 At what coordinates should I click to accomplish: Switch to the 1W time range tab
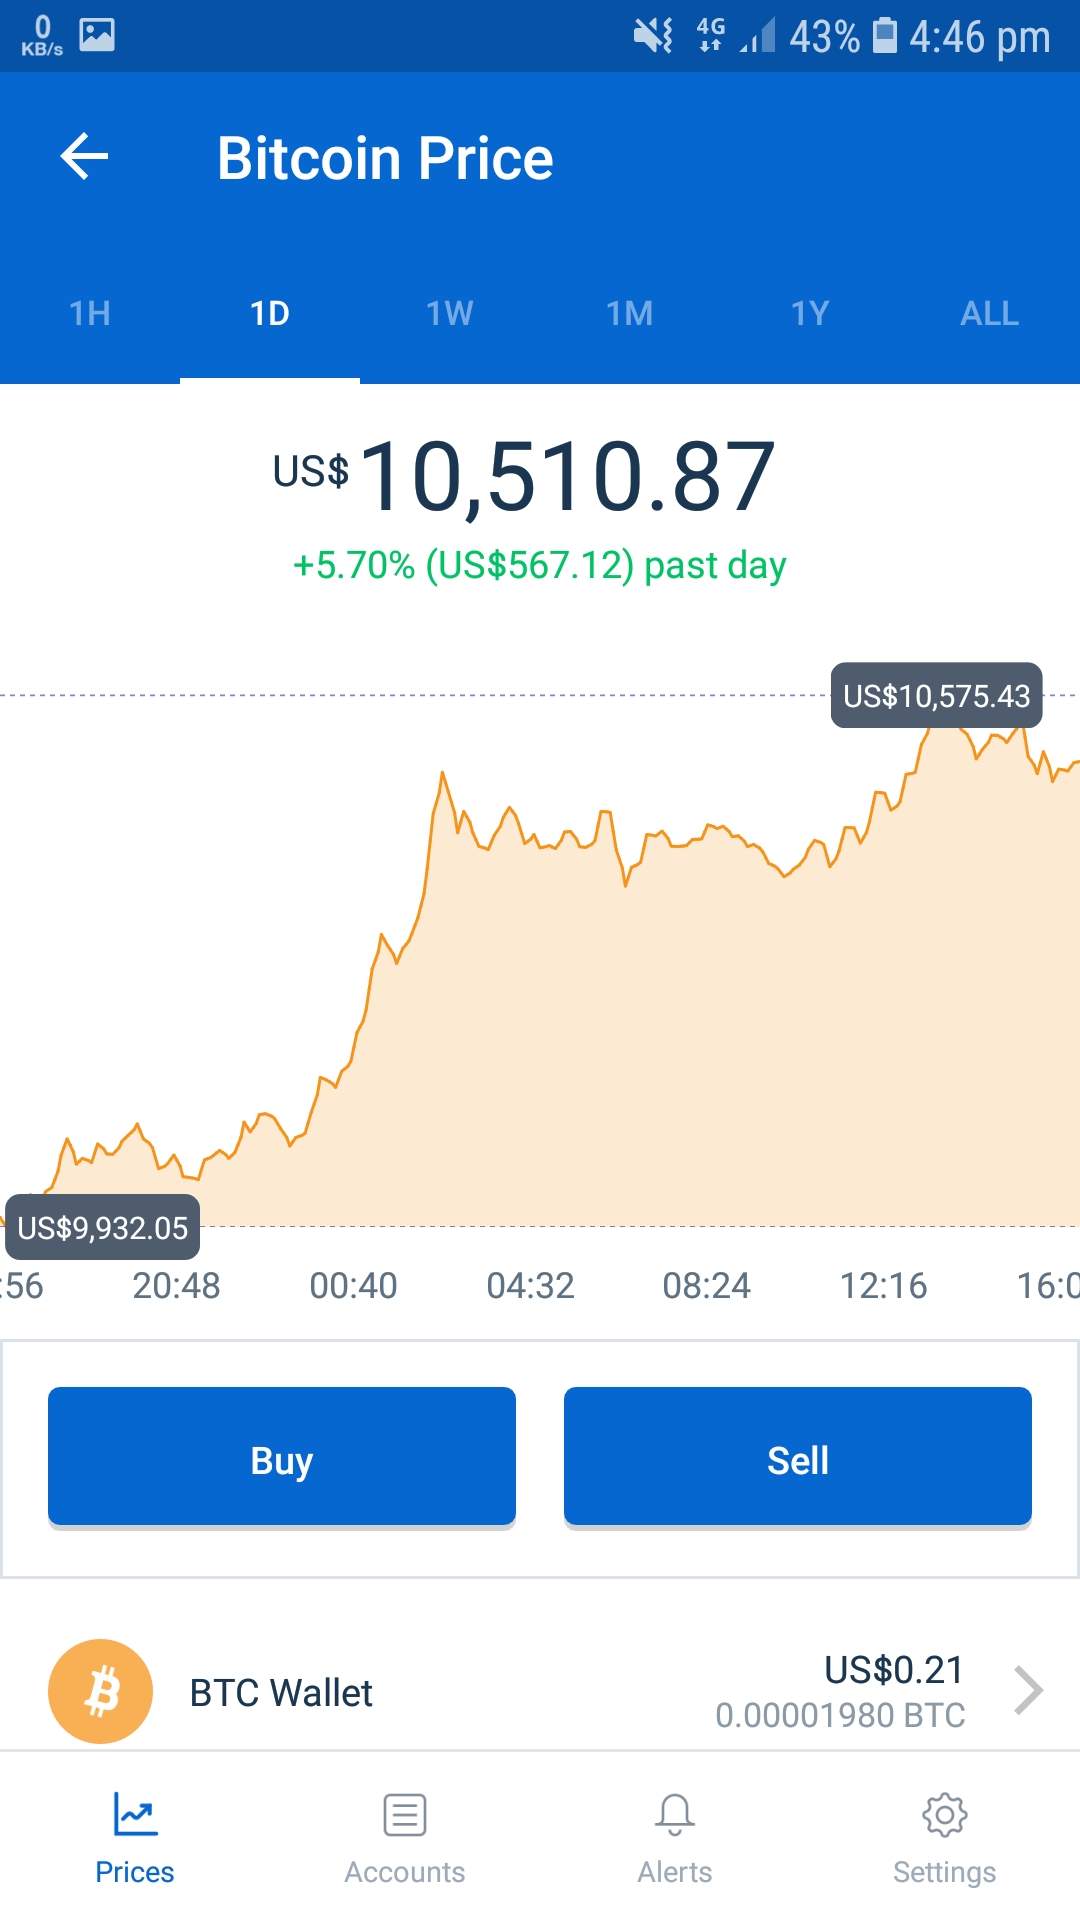point(450,314)
